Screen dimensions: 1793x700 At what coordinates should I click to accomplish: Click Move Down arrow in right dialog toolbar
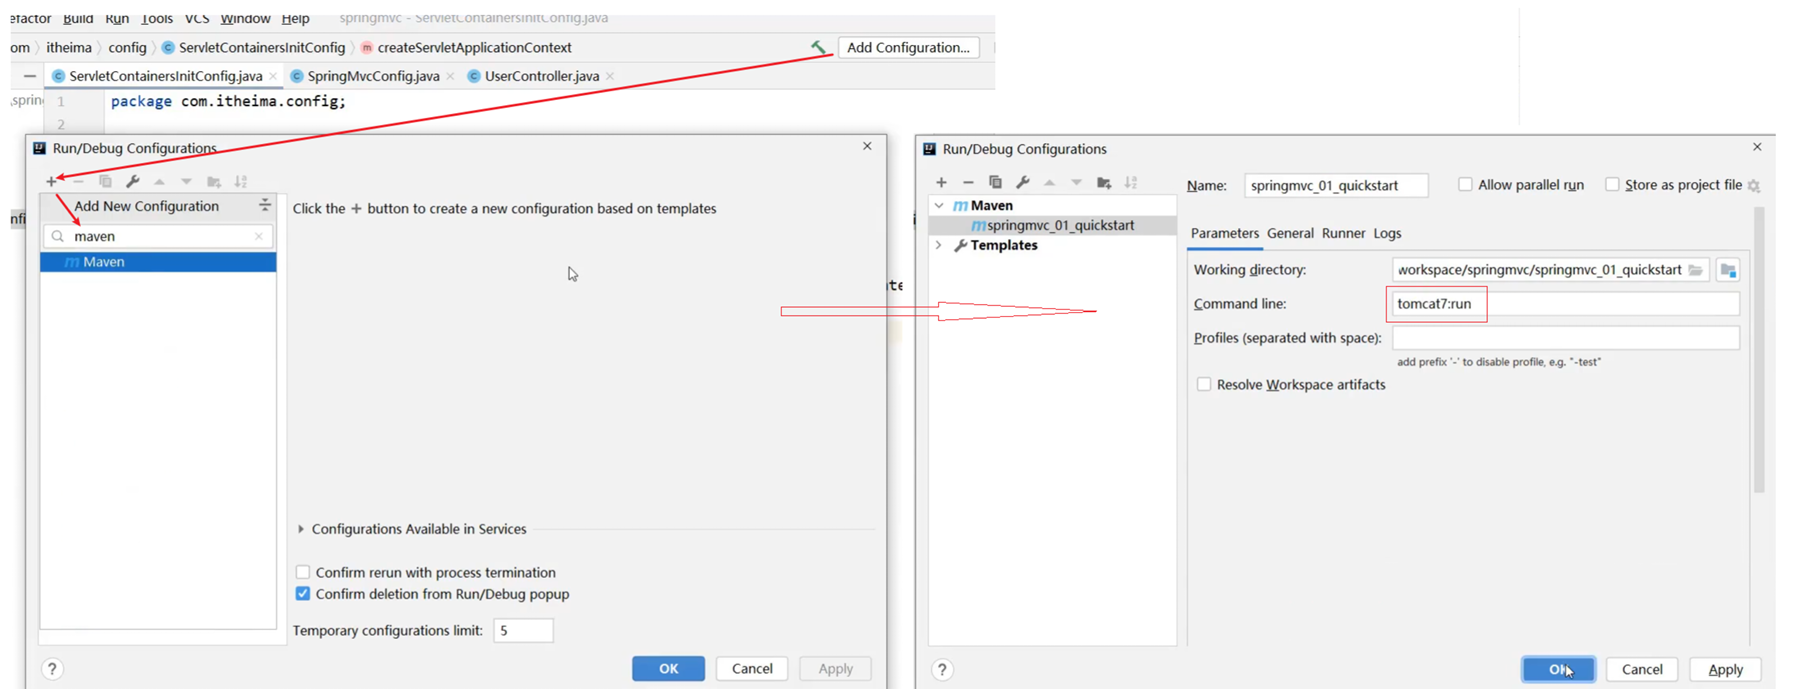pyautogui.click(x=1076, y=182)
